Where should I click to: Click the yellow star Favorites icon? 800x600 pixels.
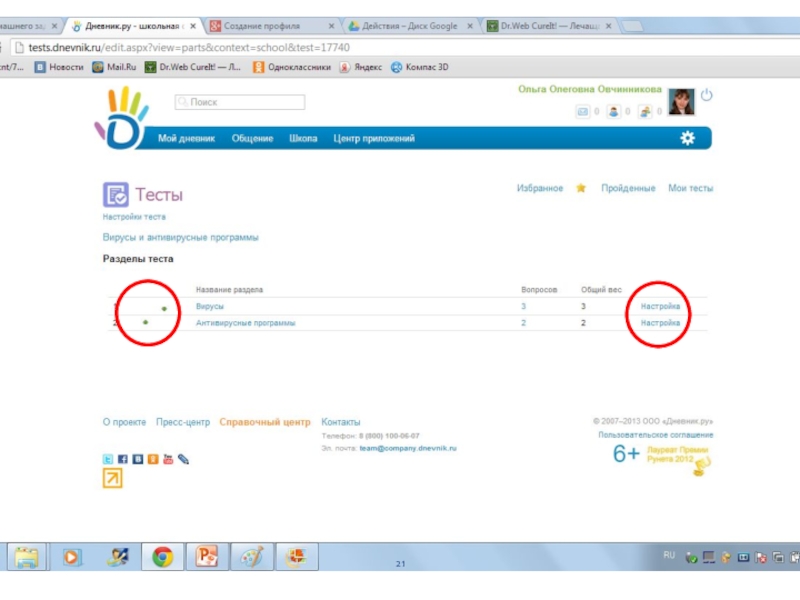580,188
